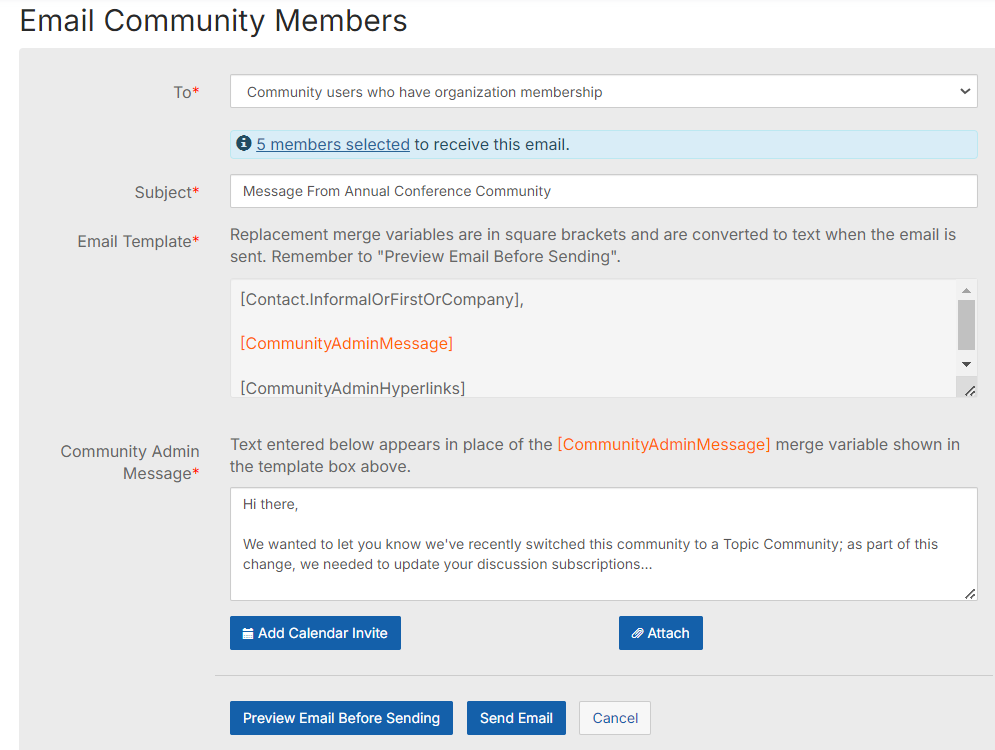Click the scroll-up arrow of the template box
Viewport: 995px width, 750px height.
point(966,289)
